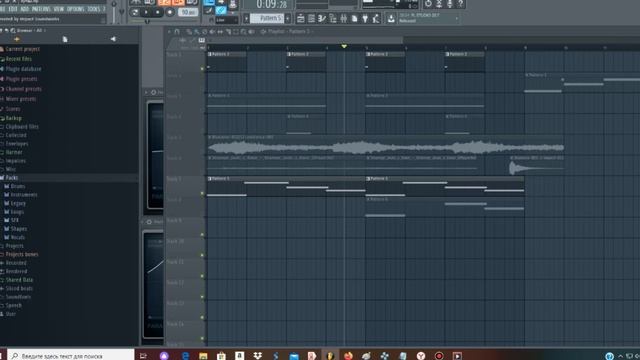The image size is (640, 360).
Task: Select the Paint brush tool in playlist toolbar
Action: coord(196,31)
